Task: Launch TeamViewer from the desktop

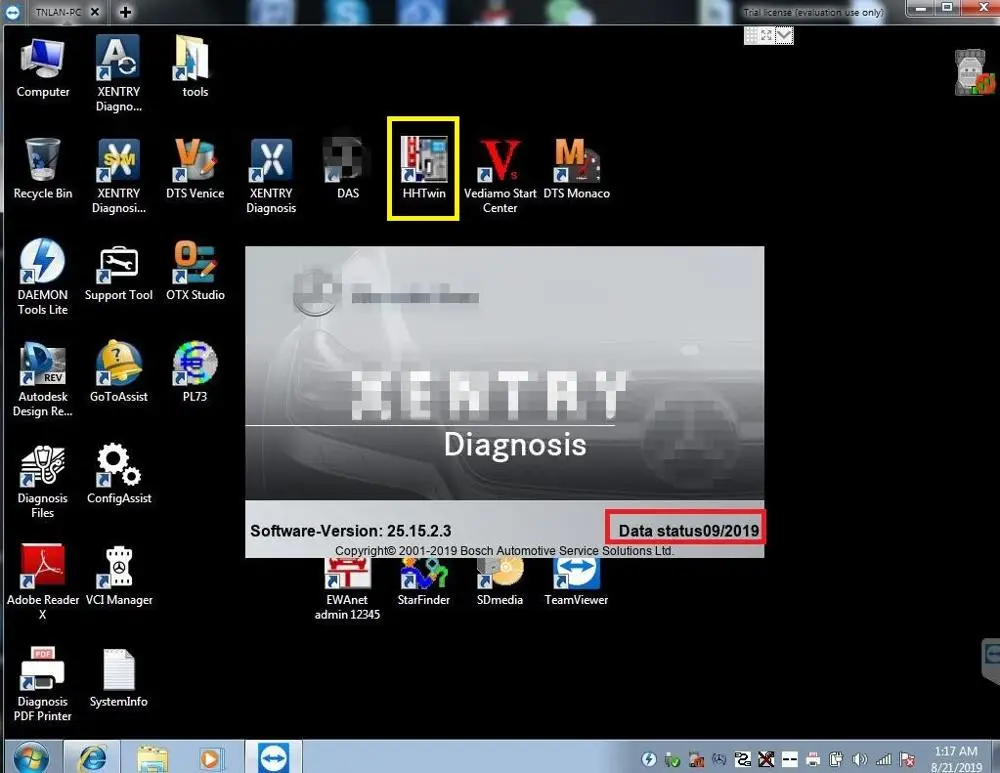Action: [577, 580]
